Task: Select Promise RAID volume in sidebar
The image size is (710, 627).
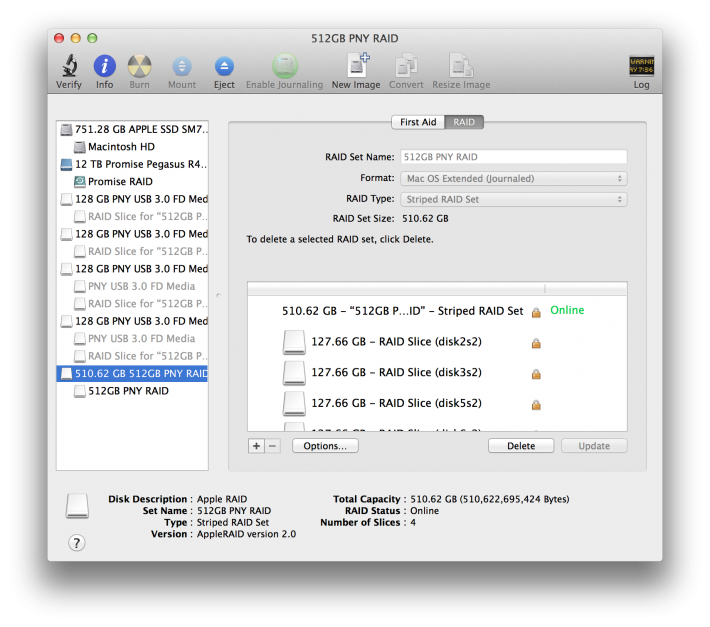Action: [132, 182]
